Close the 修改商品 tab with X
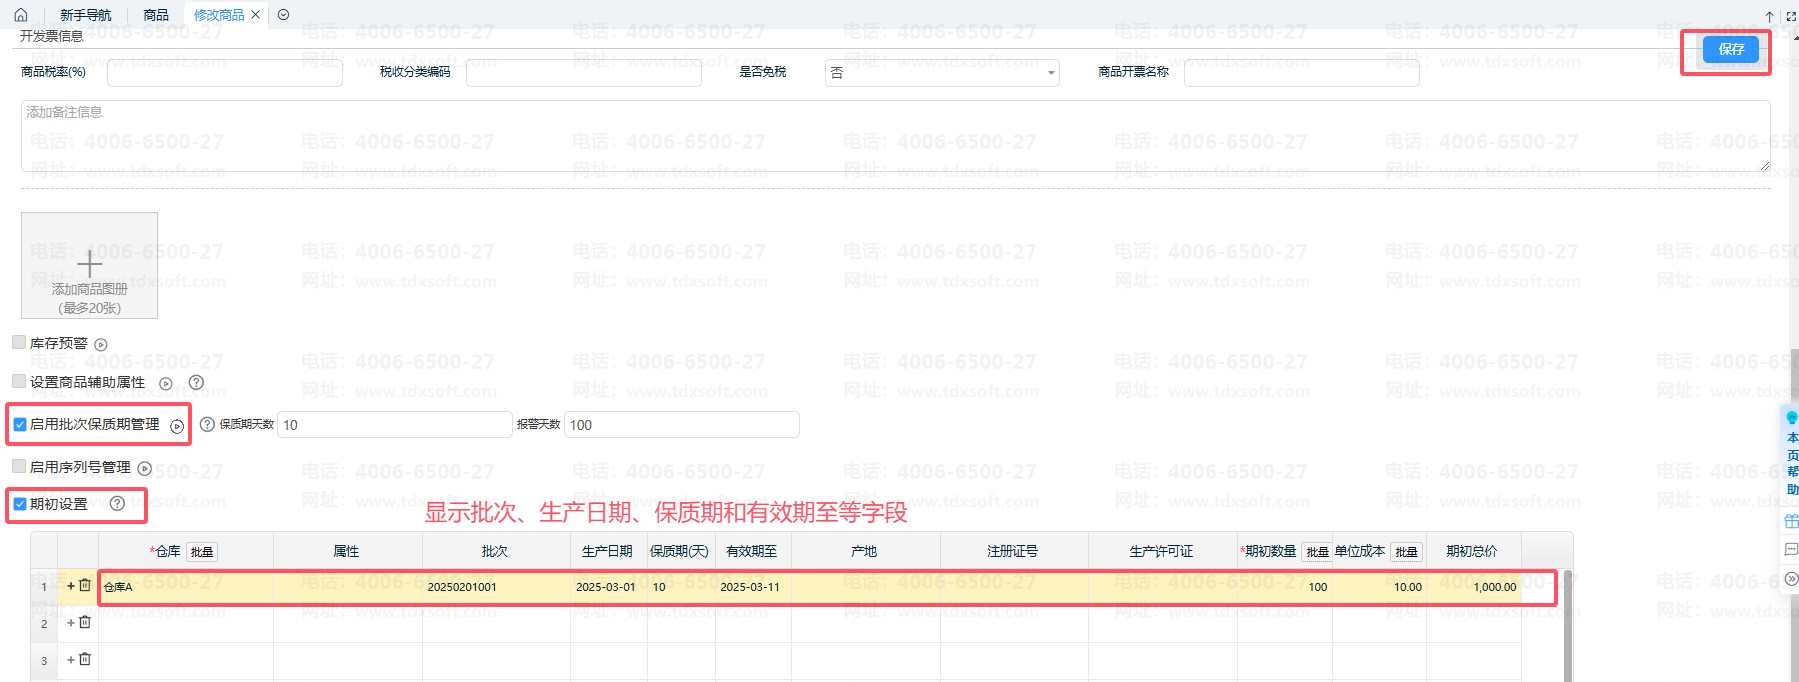This screenshot has width=1799, height=682. (x=256, y=15)
